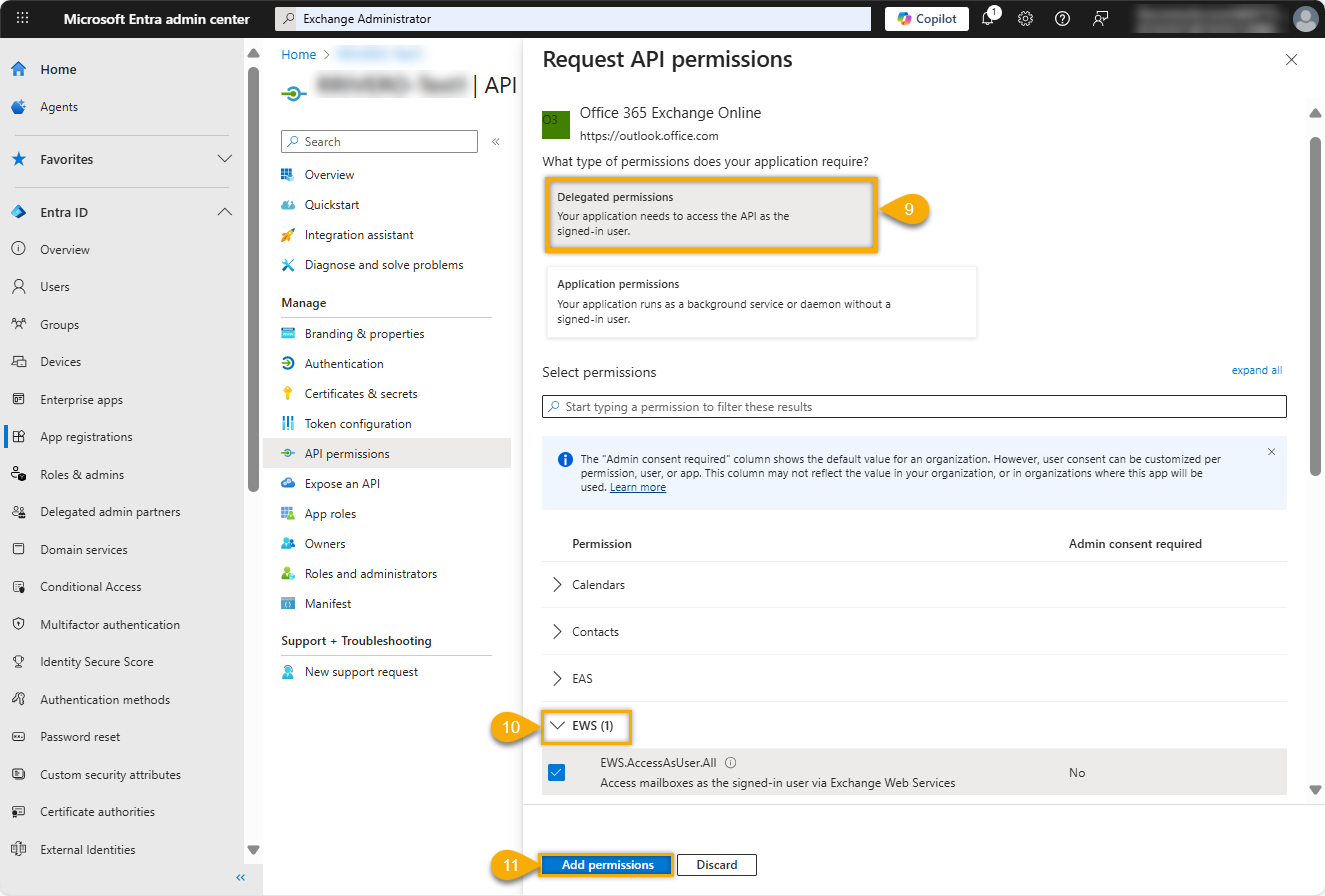The height and width of the screenshot is (896, 1325).
Task: Go to Enterprise apps in sidebar
Action: (x=81, y=400)
